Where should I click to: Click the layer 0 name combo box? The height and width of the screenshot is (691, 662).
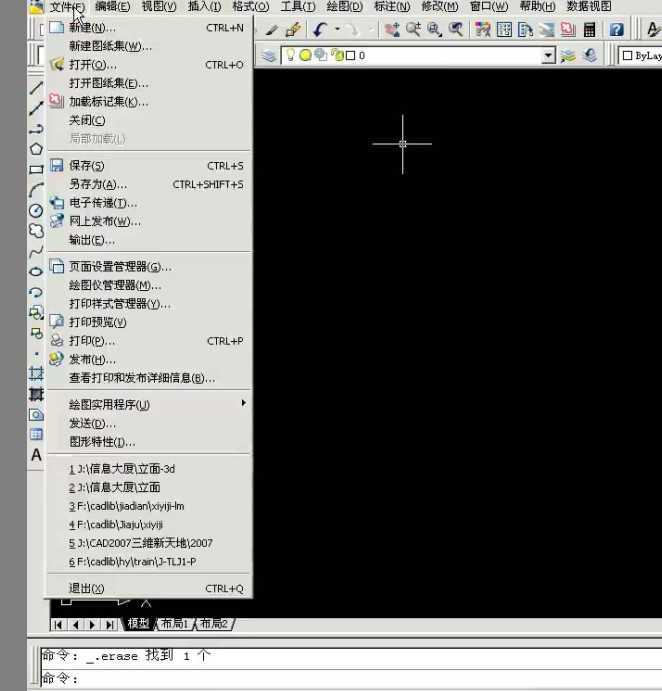point(418,56)
